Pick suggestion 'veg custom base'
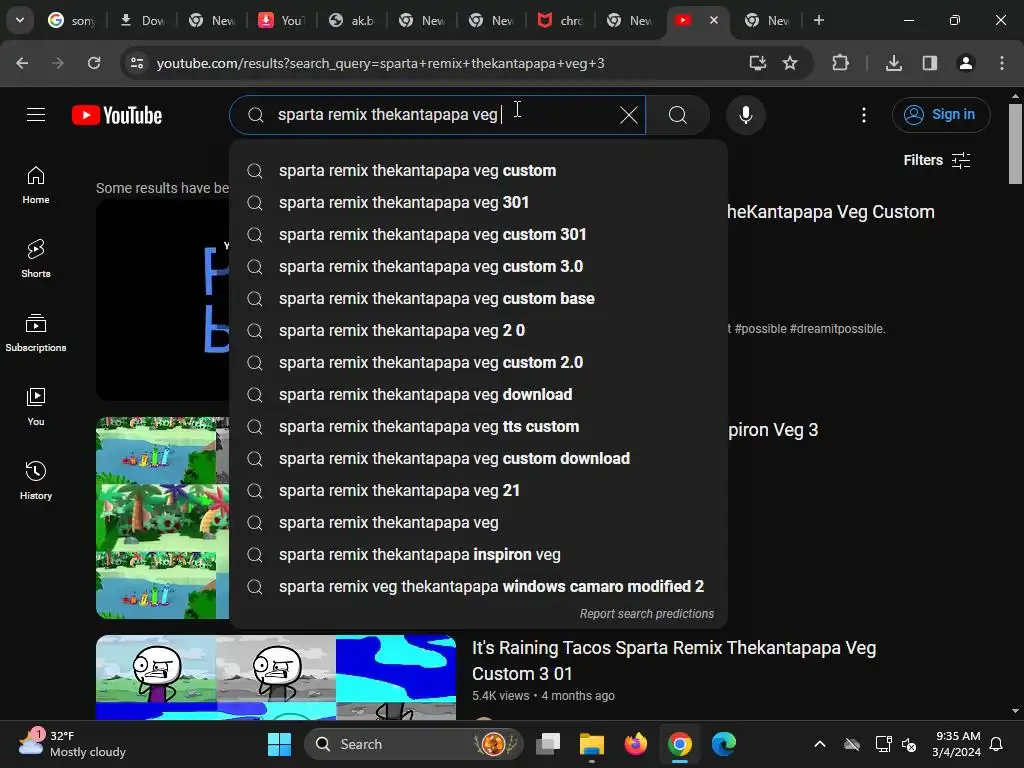The width and height of the screenshot is (1024, 768). pos(478,298)
